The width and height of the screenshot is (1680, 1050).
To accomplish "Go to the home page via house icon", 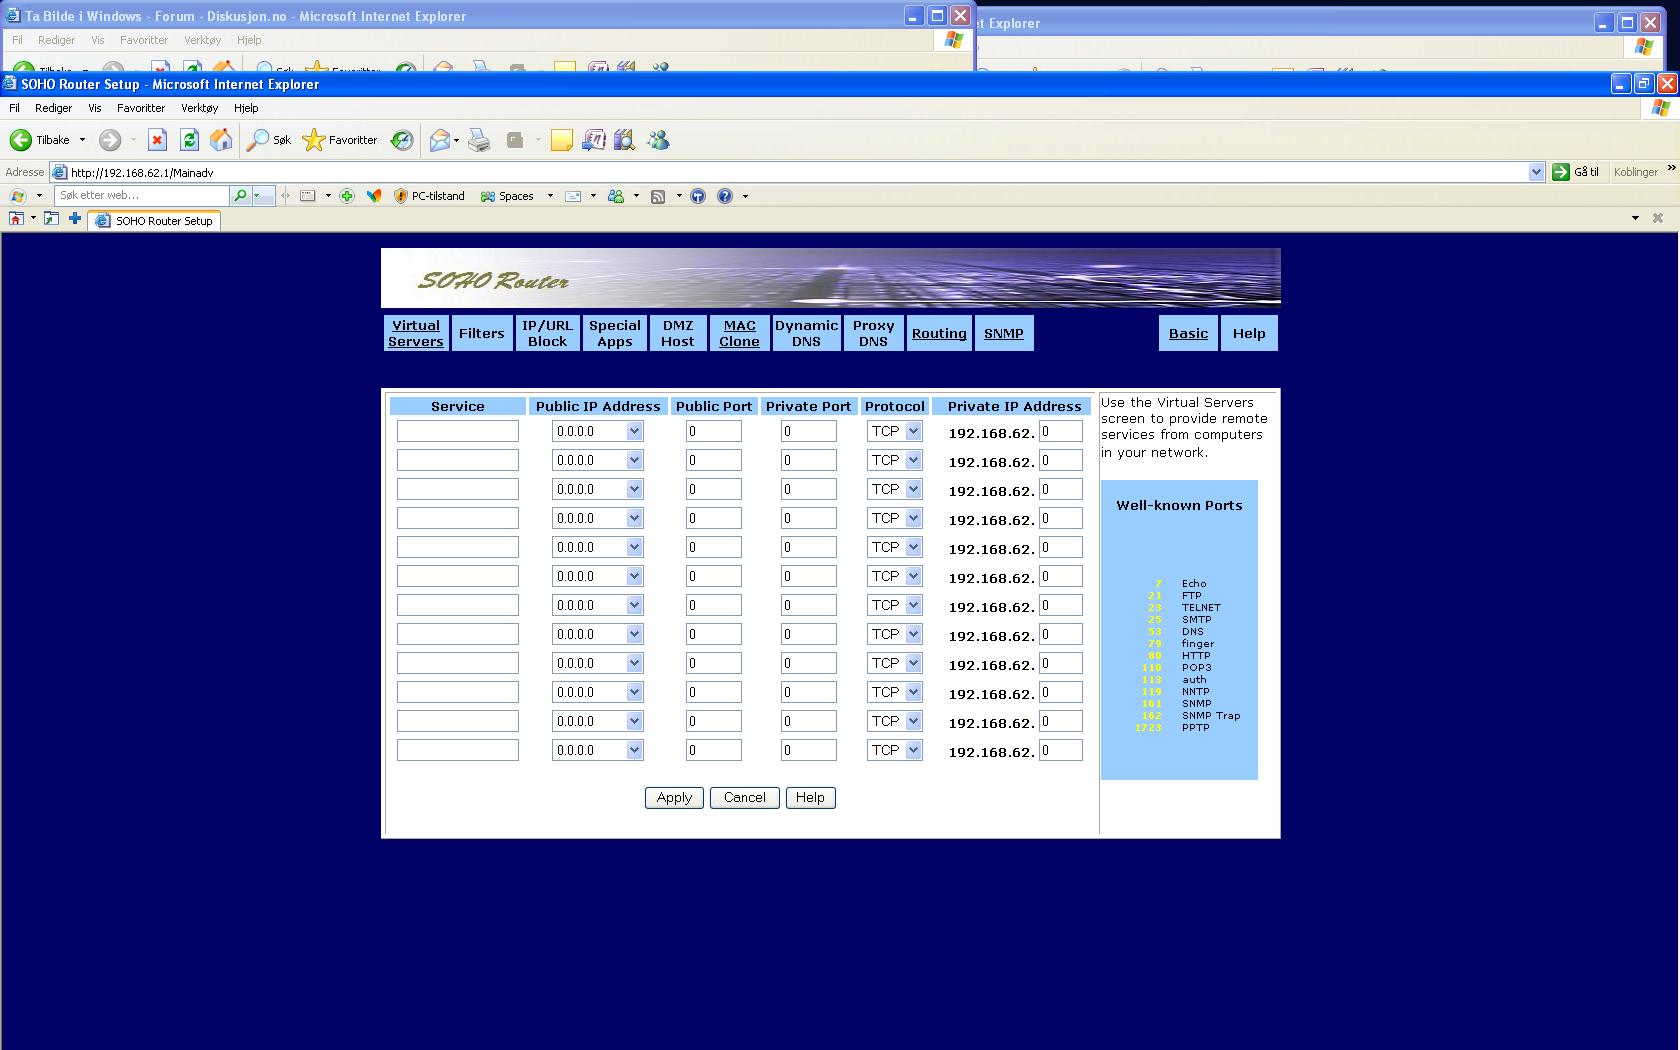I will [x=221, y=140].
